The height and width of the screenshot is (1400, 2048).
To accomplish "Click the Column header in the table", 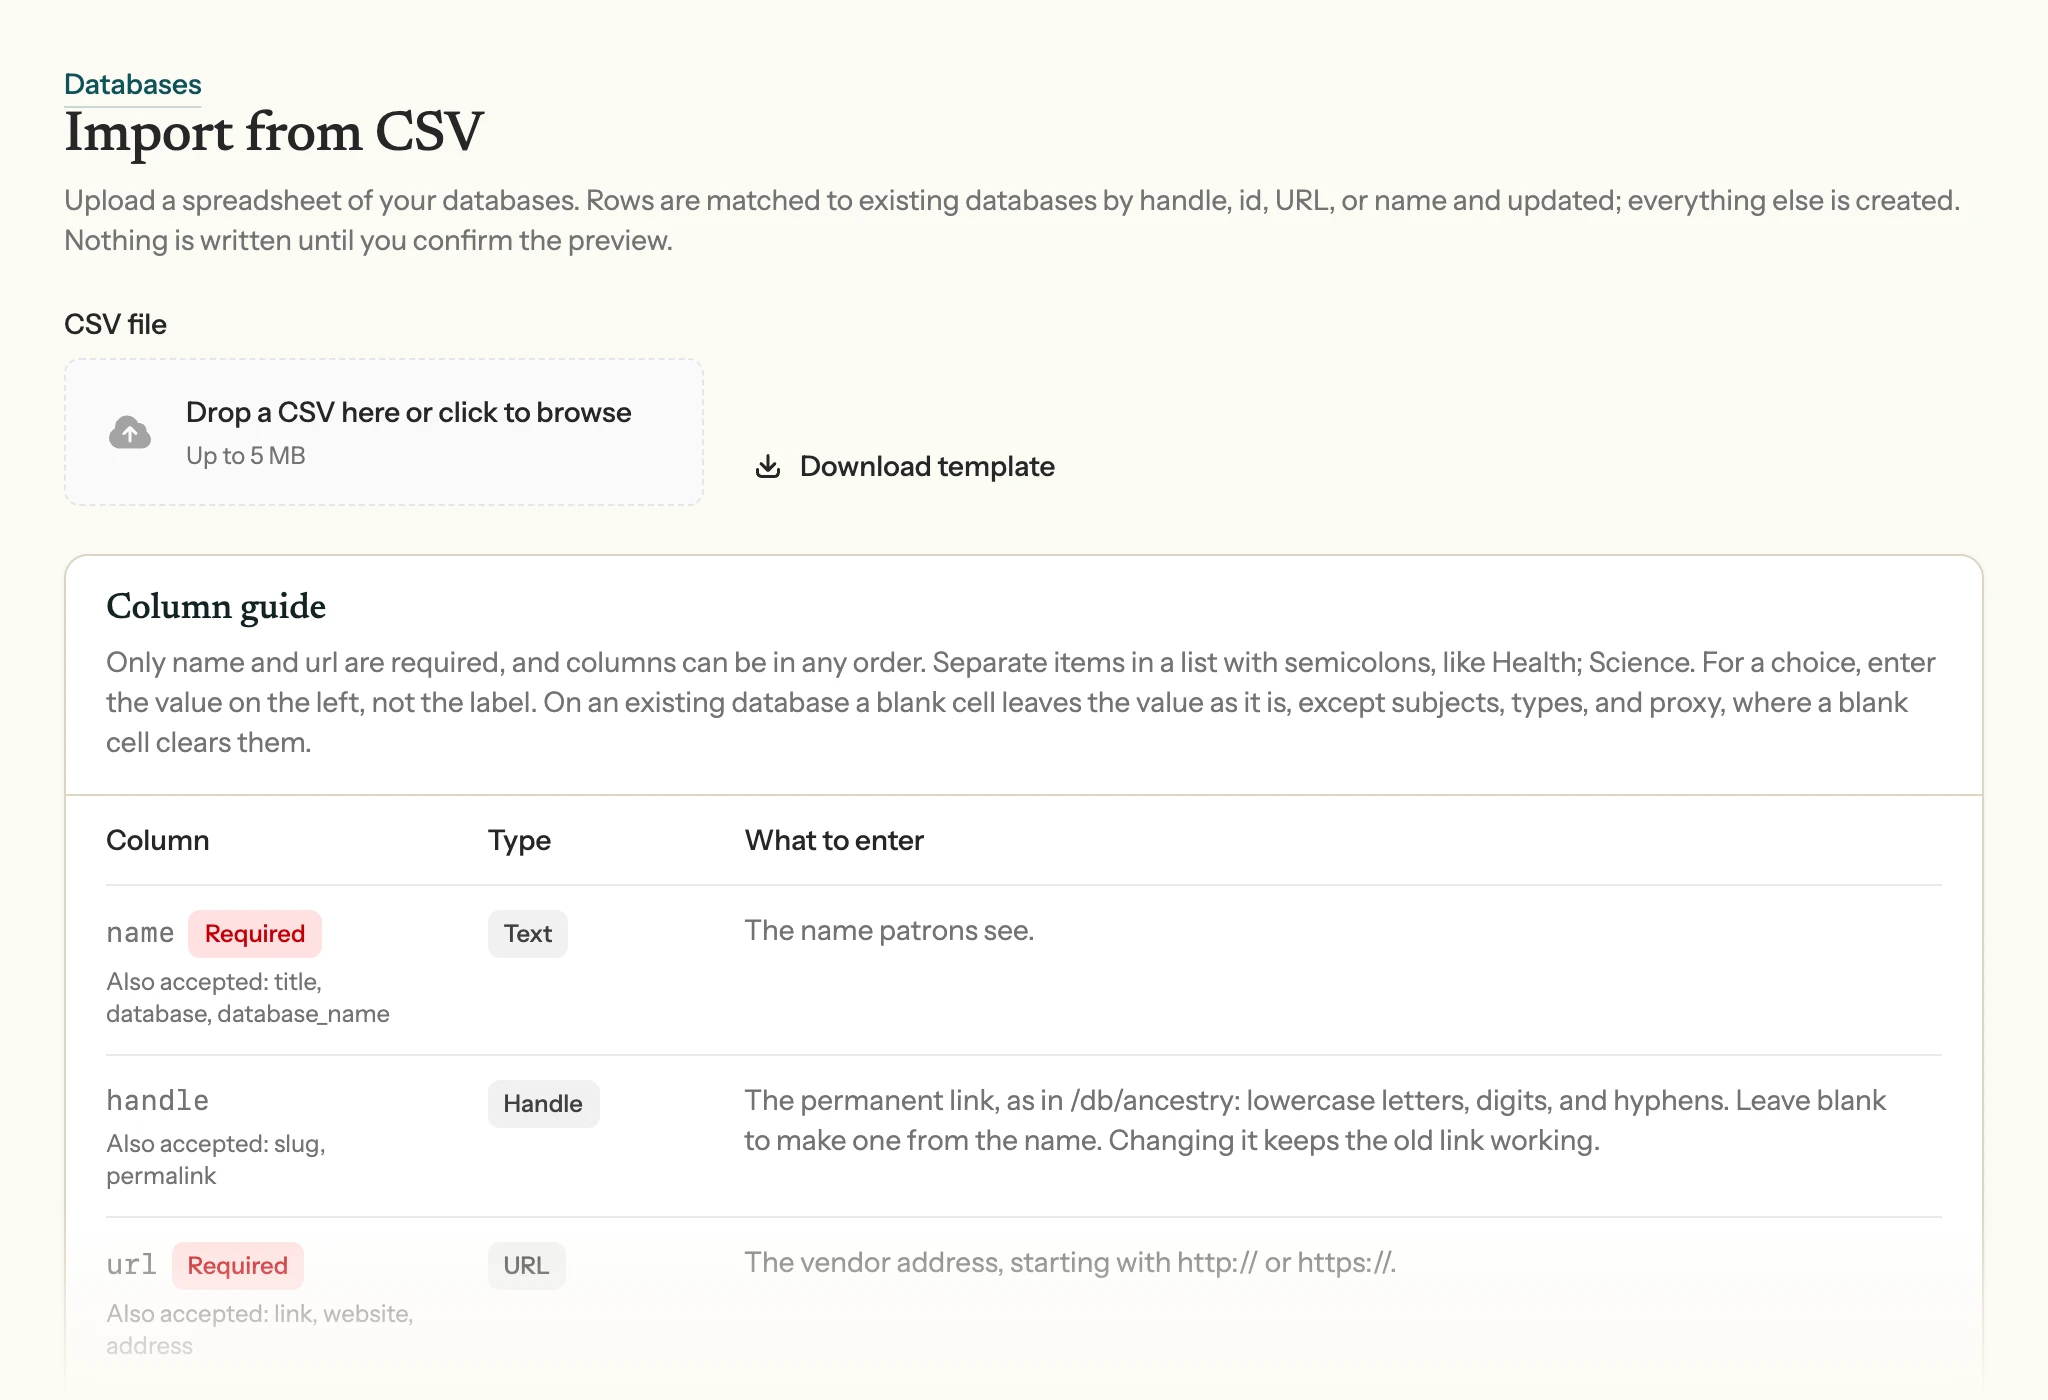I will coord(158,840).
